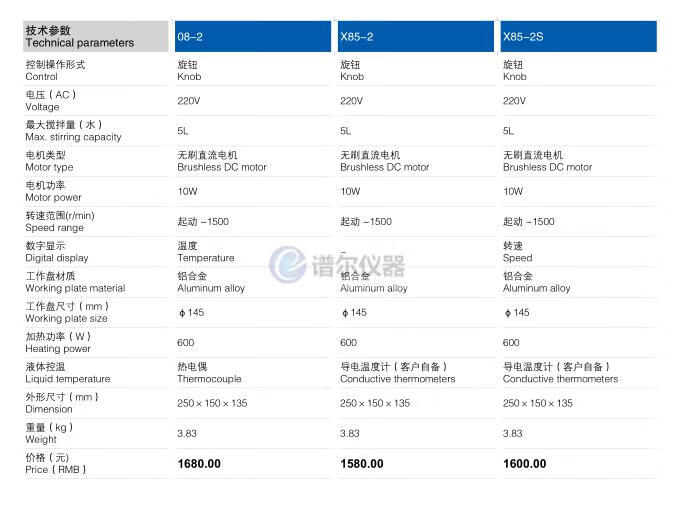Click the Working plate size label
The width and height of the screenshot is (673, 530).
[67, 312]
